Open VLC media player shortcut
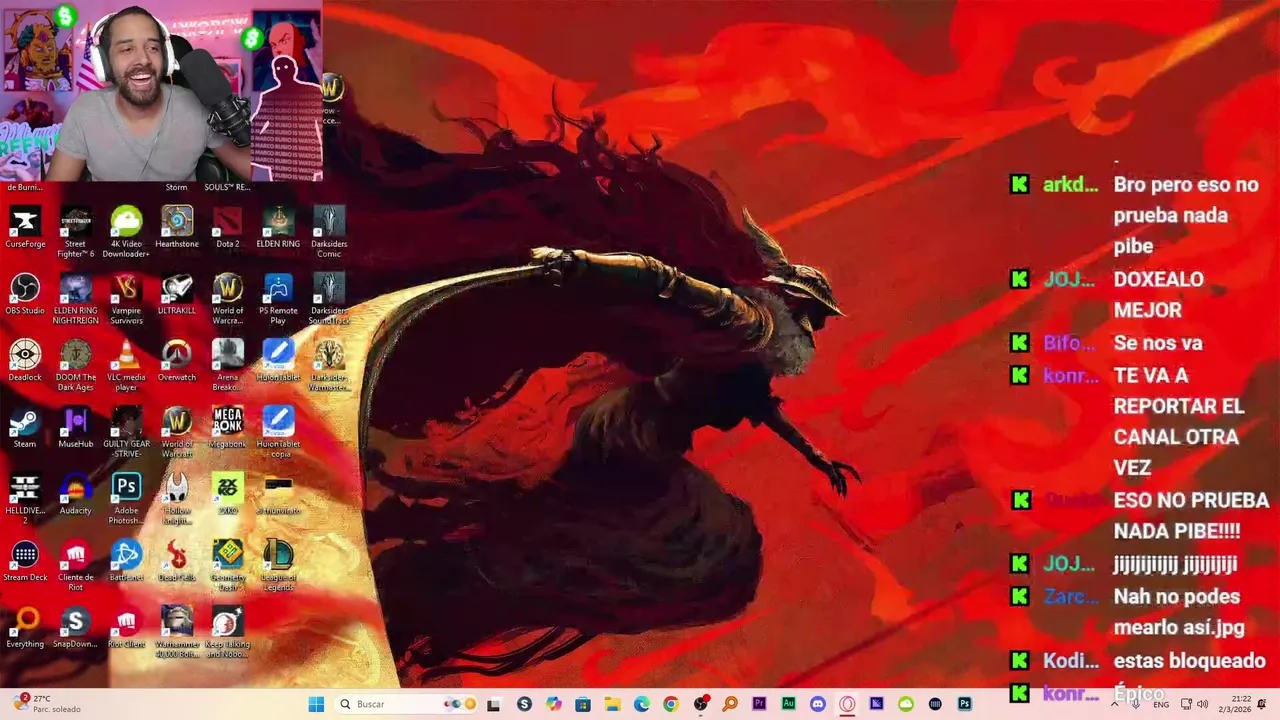 tap(126, 366)
